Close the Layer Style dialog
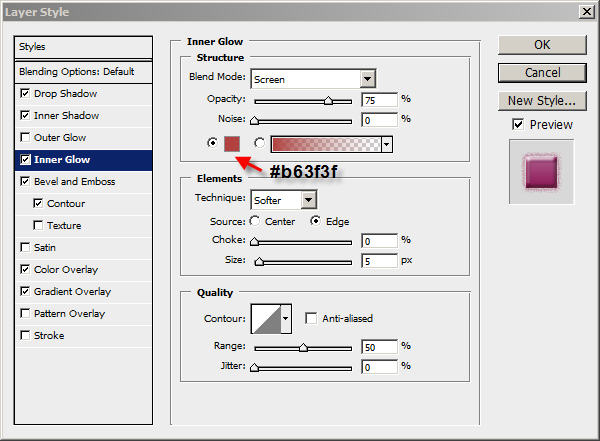This screenshot has width=600, height=441. [586, 12]
